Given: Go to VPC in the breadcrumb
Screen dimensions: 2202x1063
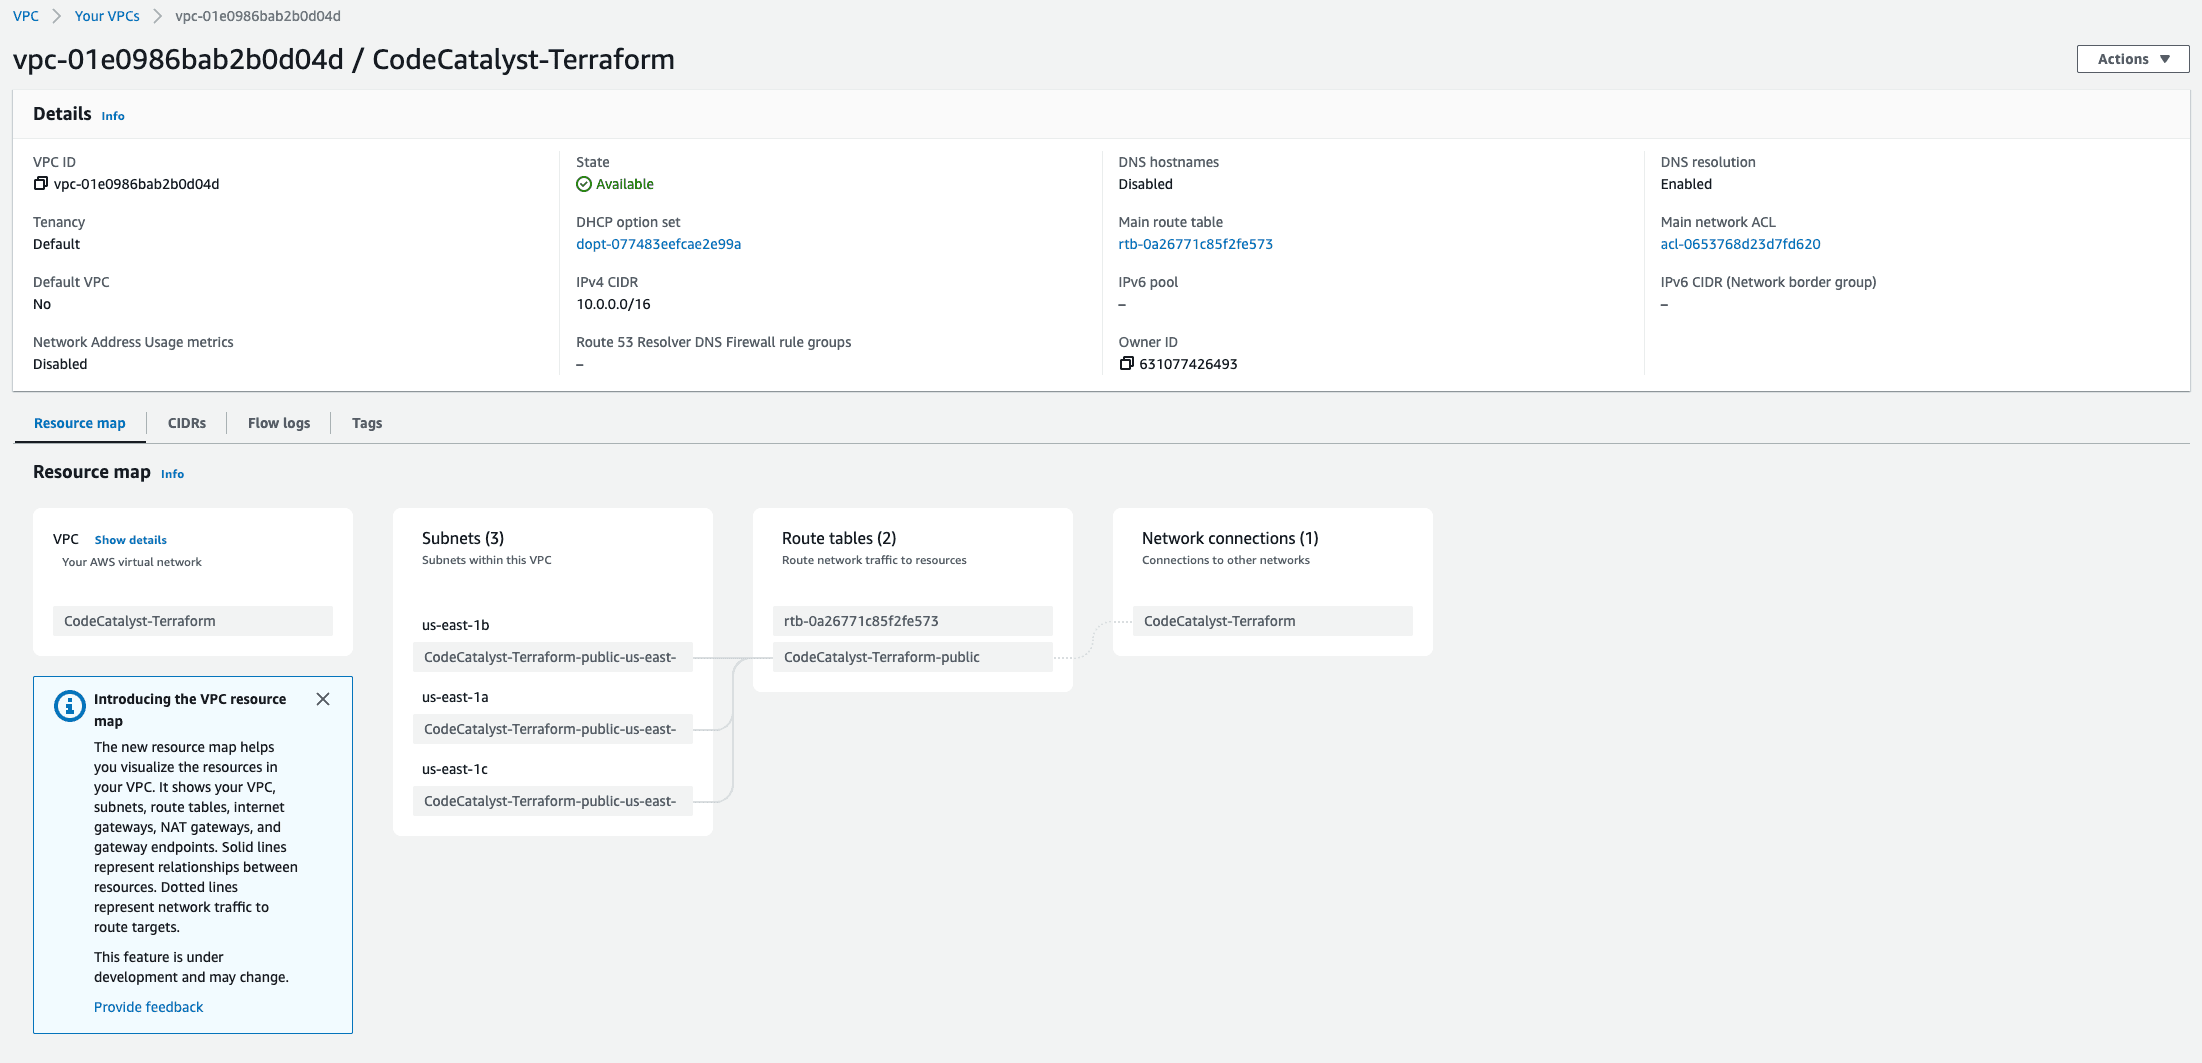Looking at the screenshot, I should pyautogui.click(x=26, y=16).
